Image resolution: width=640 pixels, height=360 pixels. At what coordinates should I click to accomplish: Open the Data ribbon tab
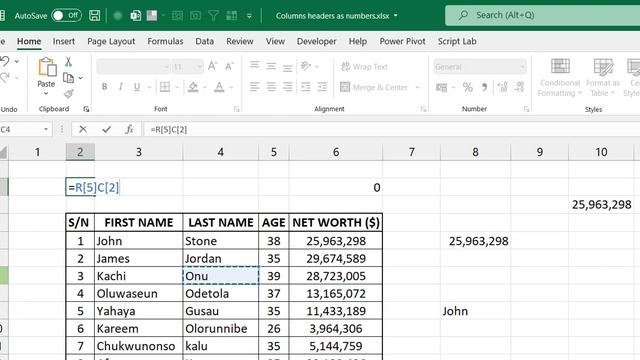tap(204, 41)
